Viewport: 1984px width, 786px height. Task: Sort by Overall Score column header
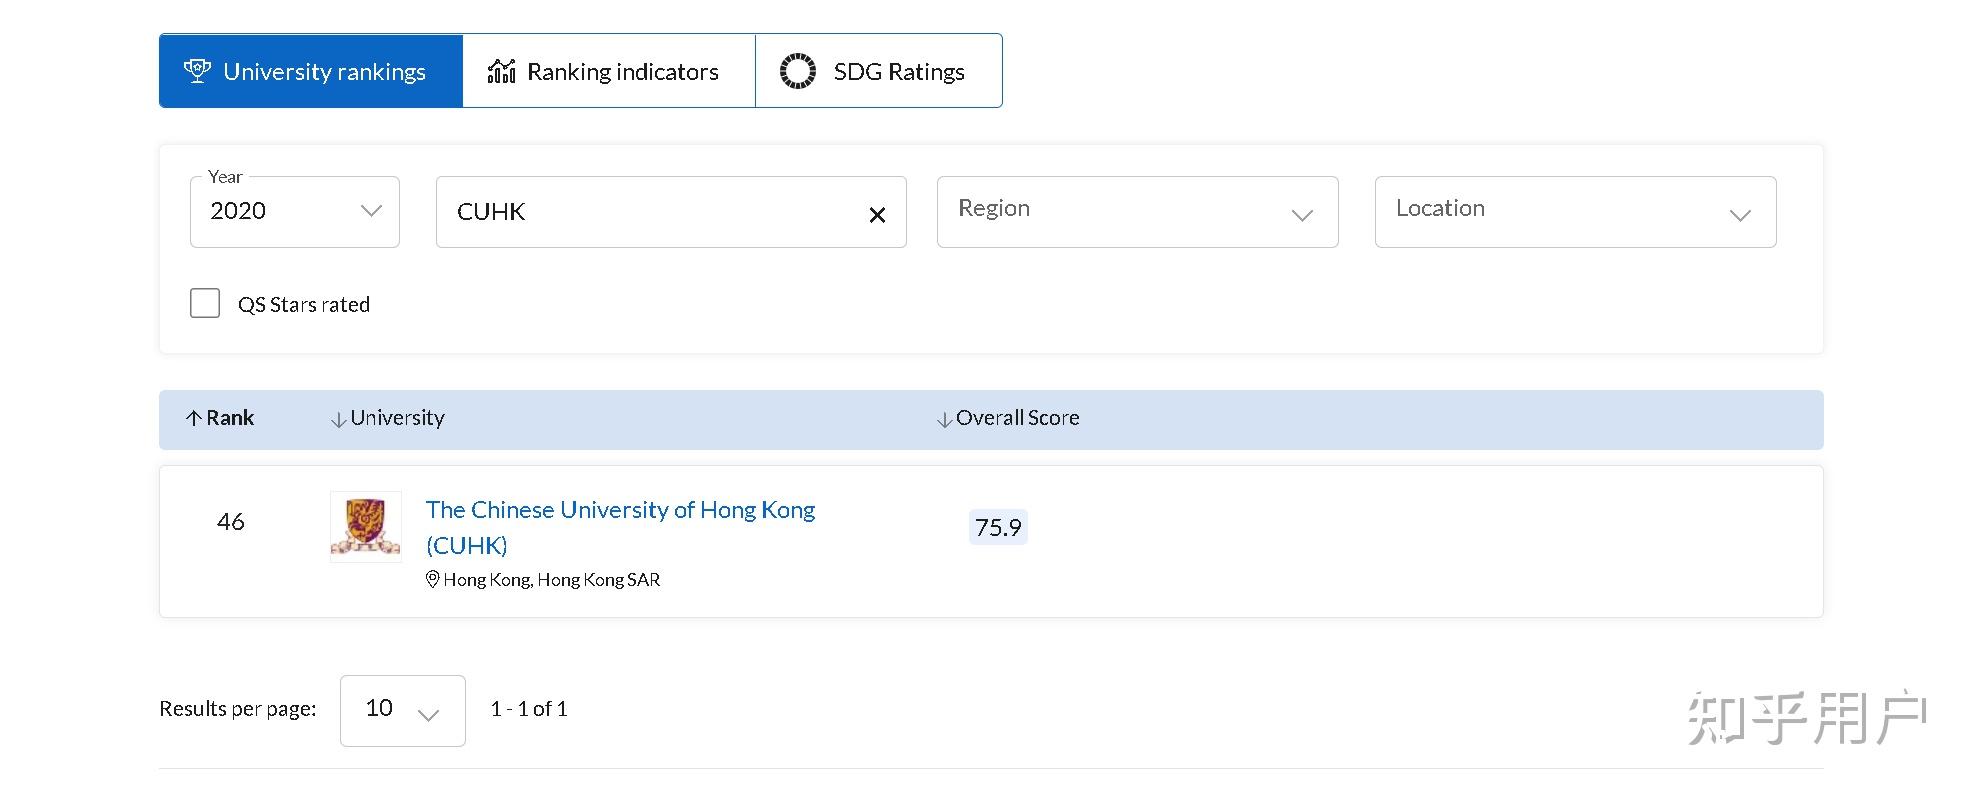1008,418
